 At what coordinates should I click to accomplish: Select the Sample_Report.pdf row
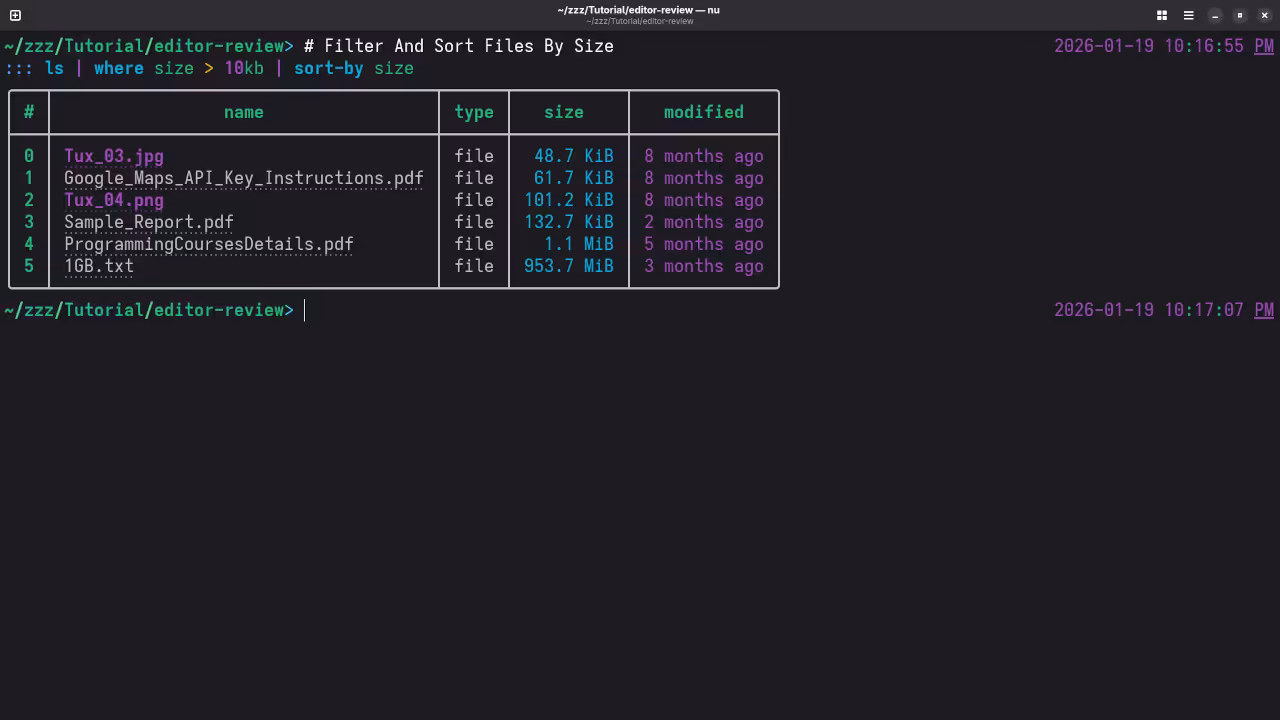[149, 222]
